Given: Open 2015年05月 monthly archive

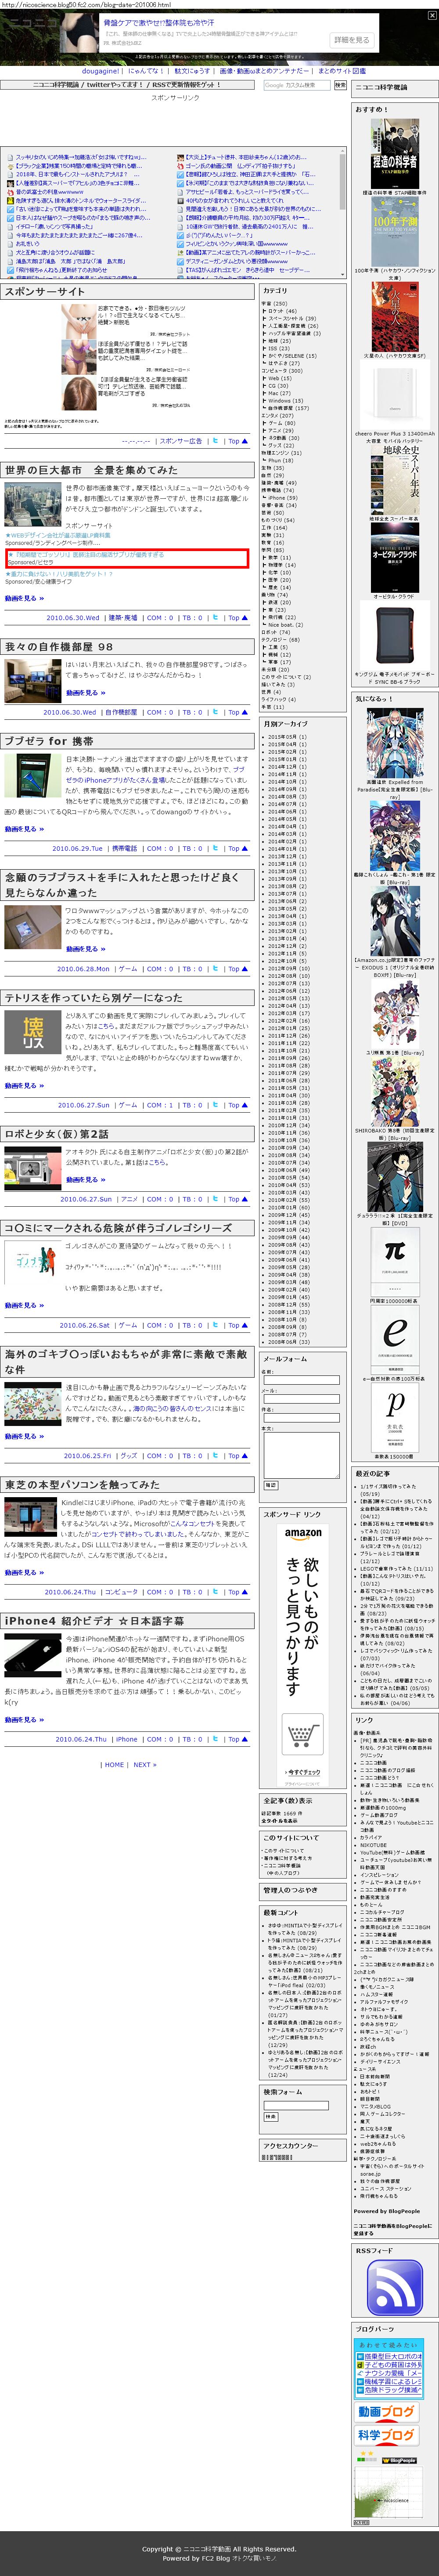Looking at the screenshot, I should (x=283, y=736).
